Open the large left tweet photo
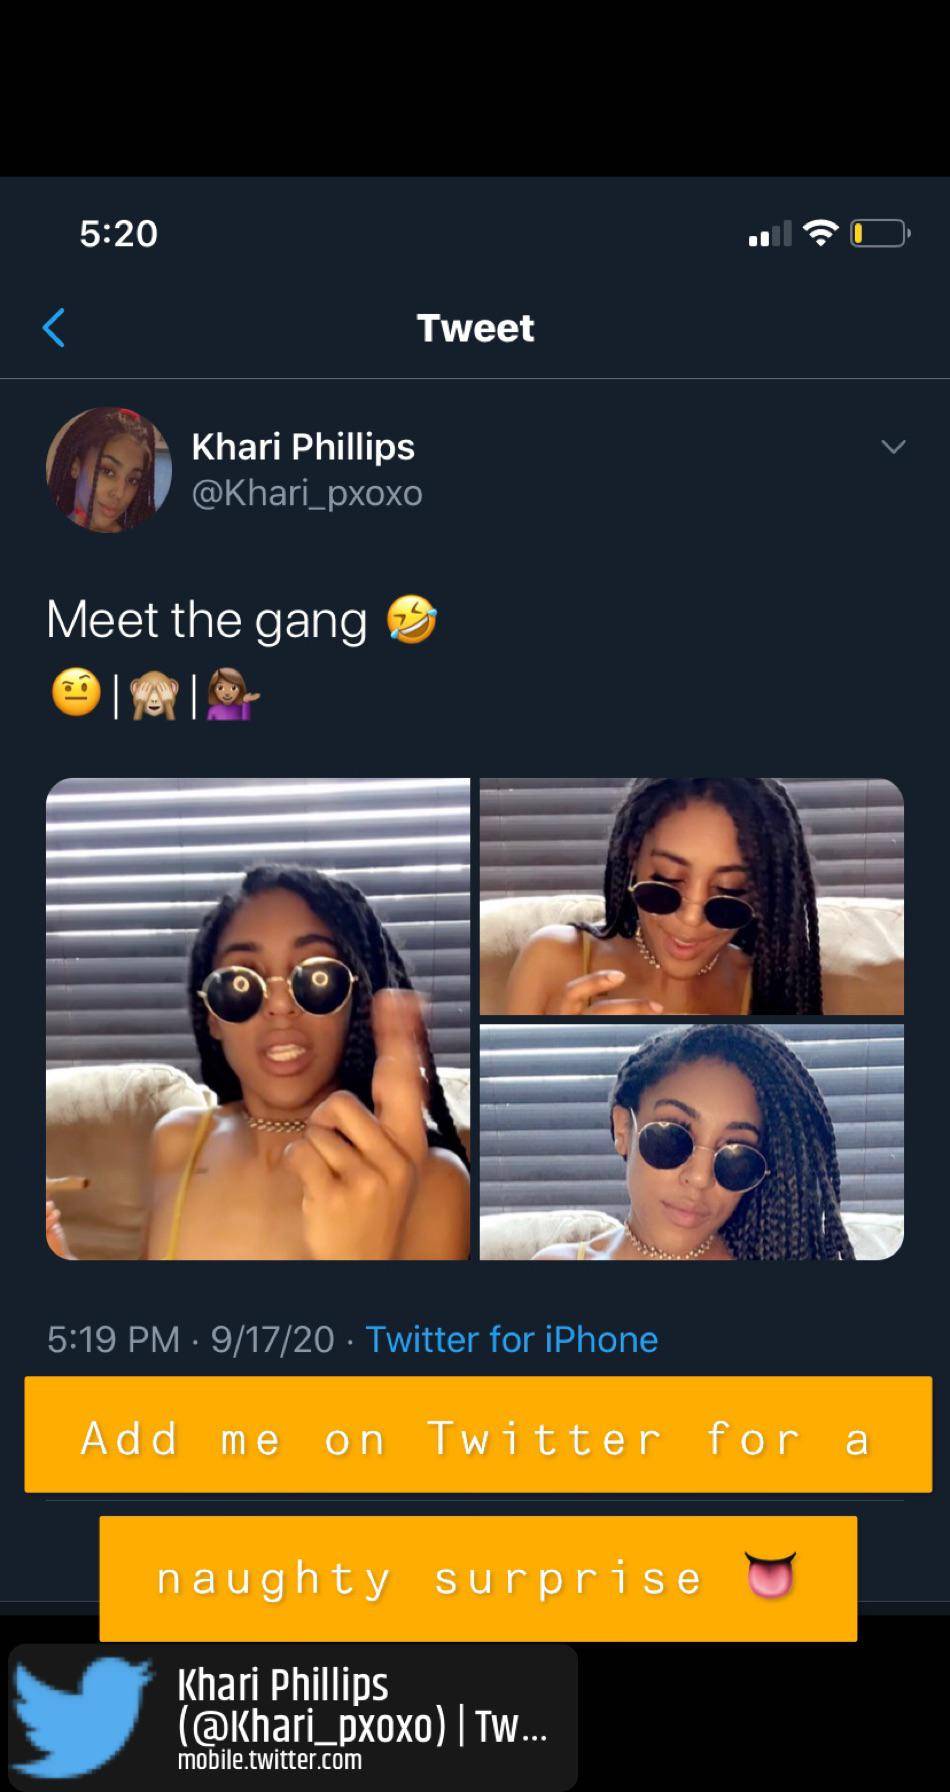The image size is (950, 1792). (258, 1019)
